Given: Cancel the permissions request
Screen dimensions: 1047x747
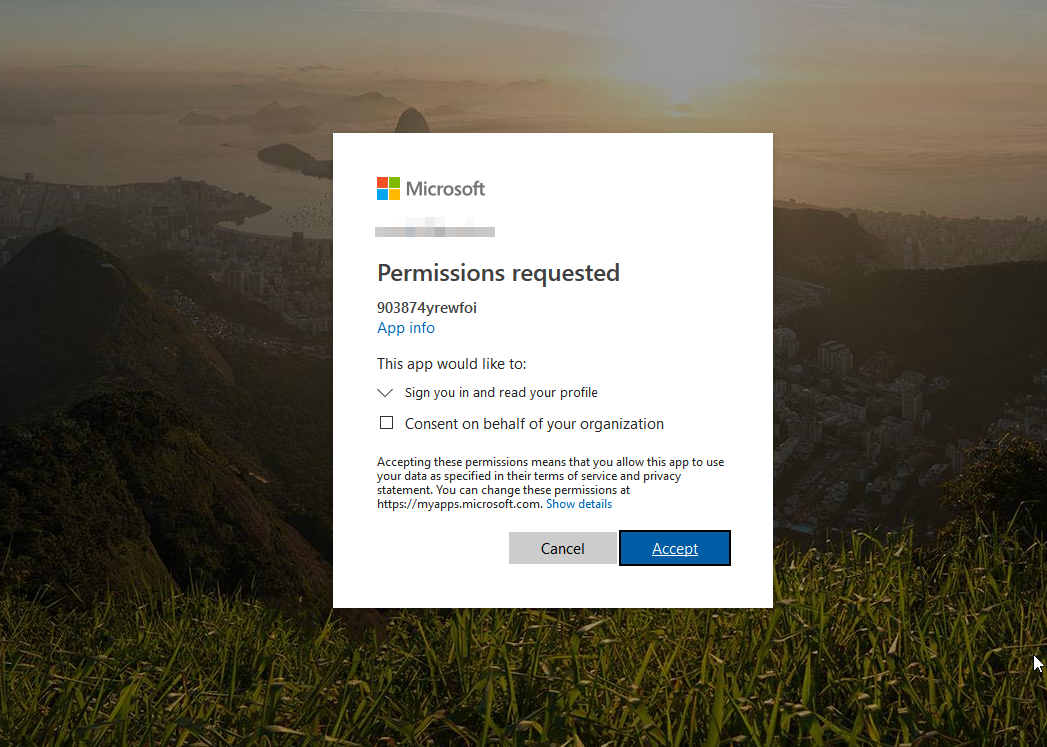Looking at the screenshot, I should [x=562, y=547].
